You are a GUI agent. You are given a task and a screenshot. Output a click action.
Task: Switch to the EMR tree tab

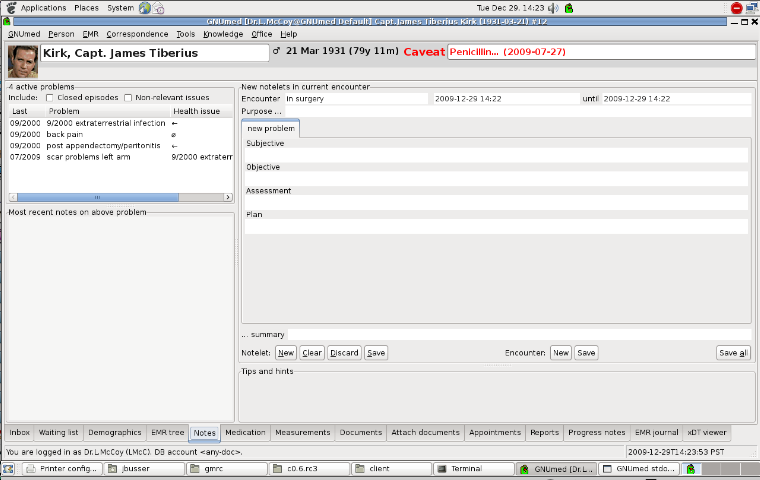click(x=168, y=432)
